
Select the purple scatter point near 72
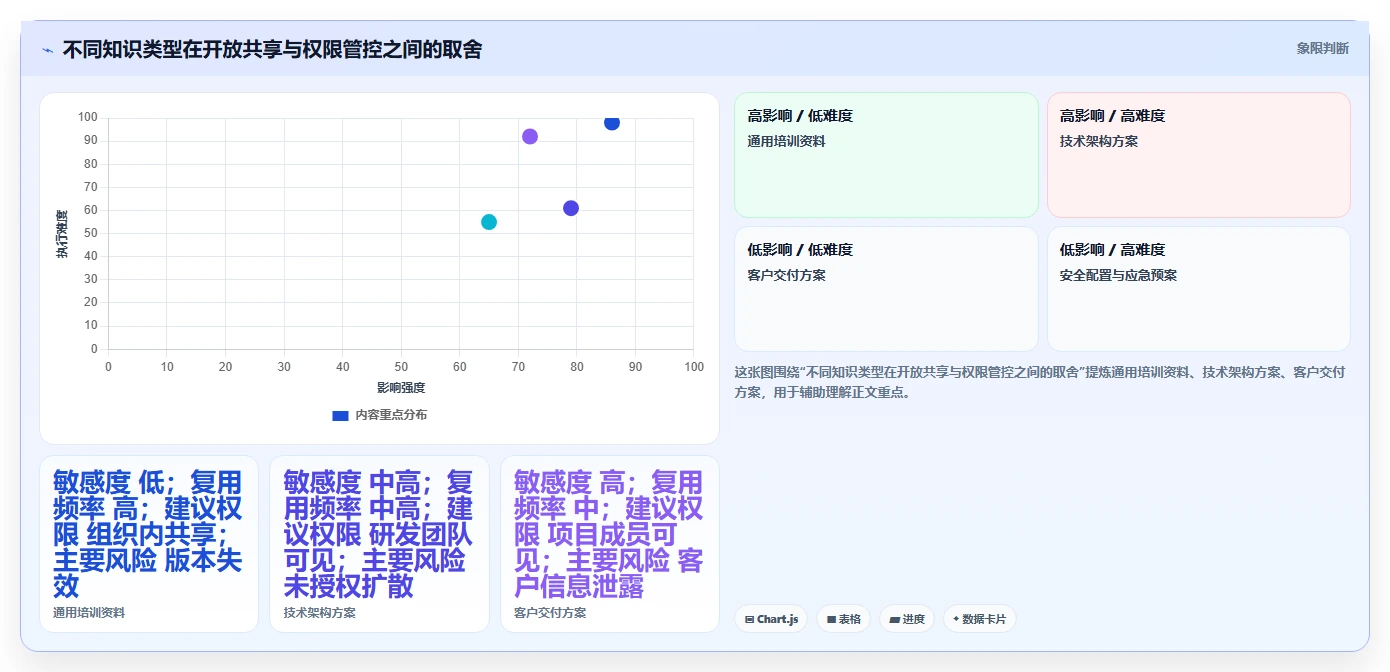[x=530, y=136]
